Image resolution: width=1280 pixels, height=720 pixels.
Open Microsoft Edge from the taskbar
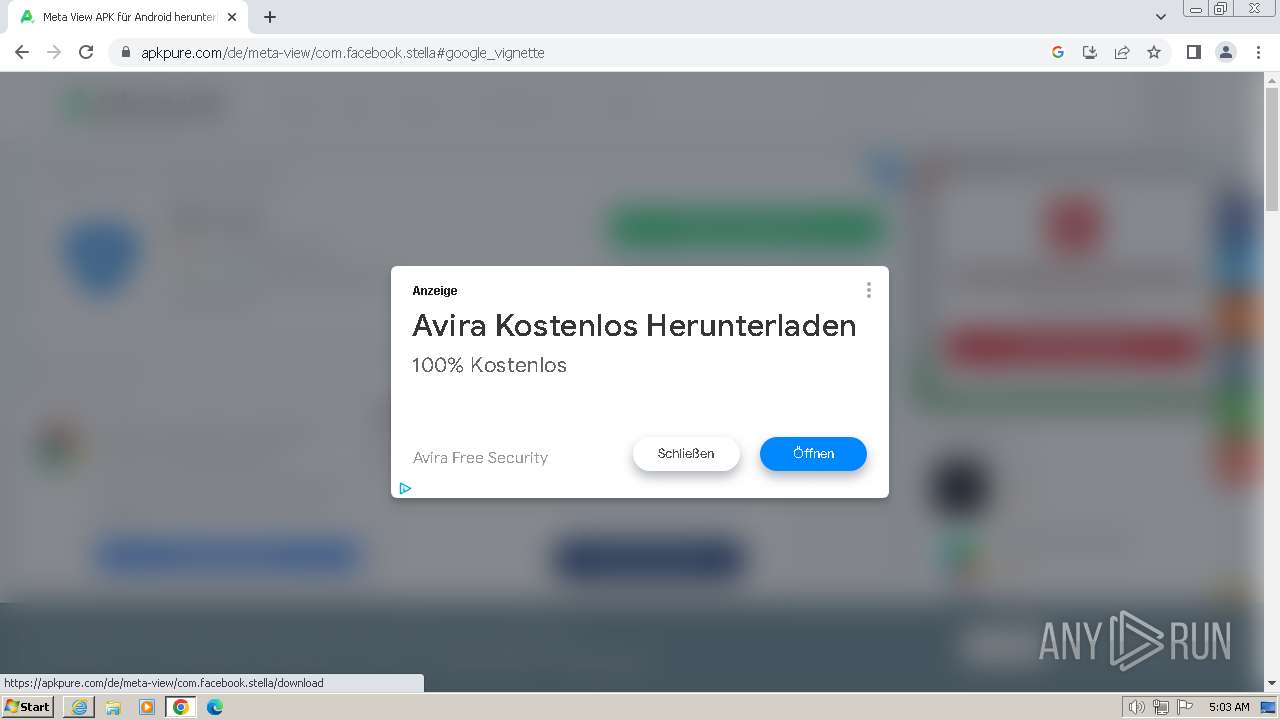tap(215, 707)
